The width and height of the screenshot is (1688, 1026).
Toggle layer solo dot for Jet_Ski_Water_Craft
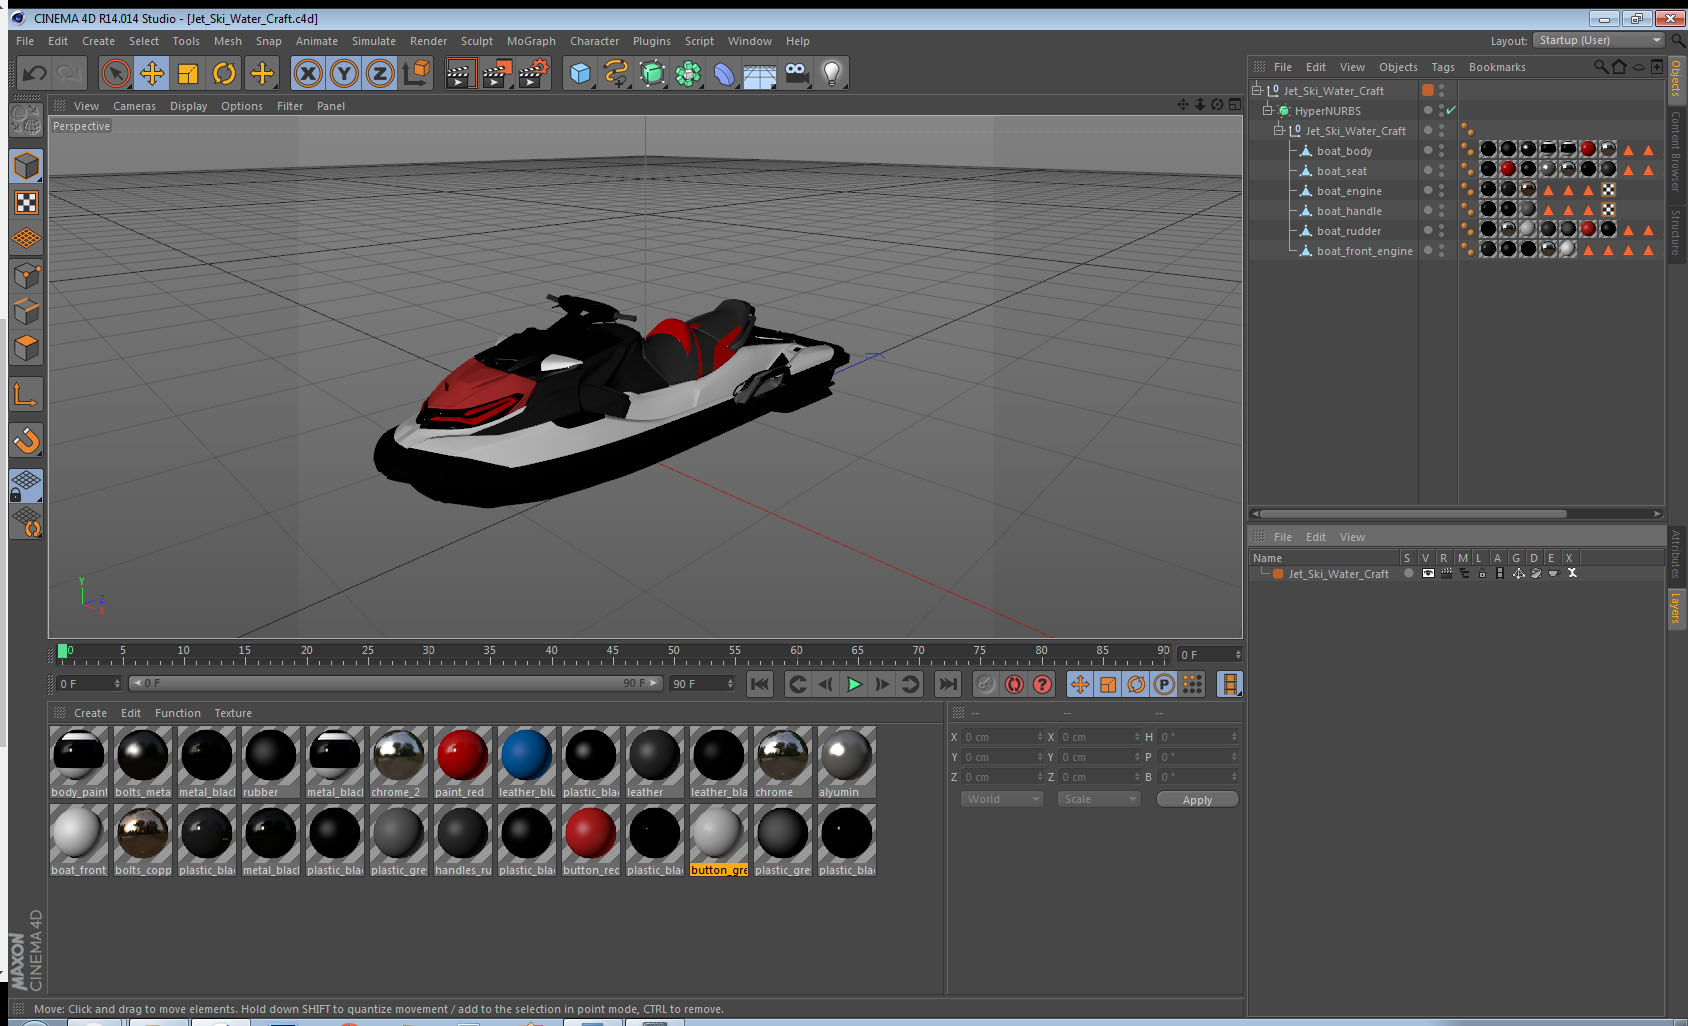coord(1408,573)
